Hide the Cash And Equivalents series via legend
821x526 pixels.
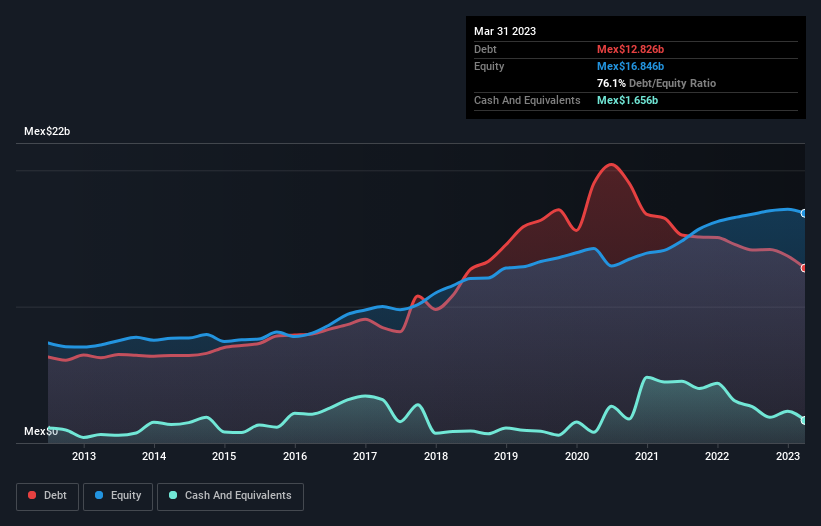(230, 495)
